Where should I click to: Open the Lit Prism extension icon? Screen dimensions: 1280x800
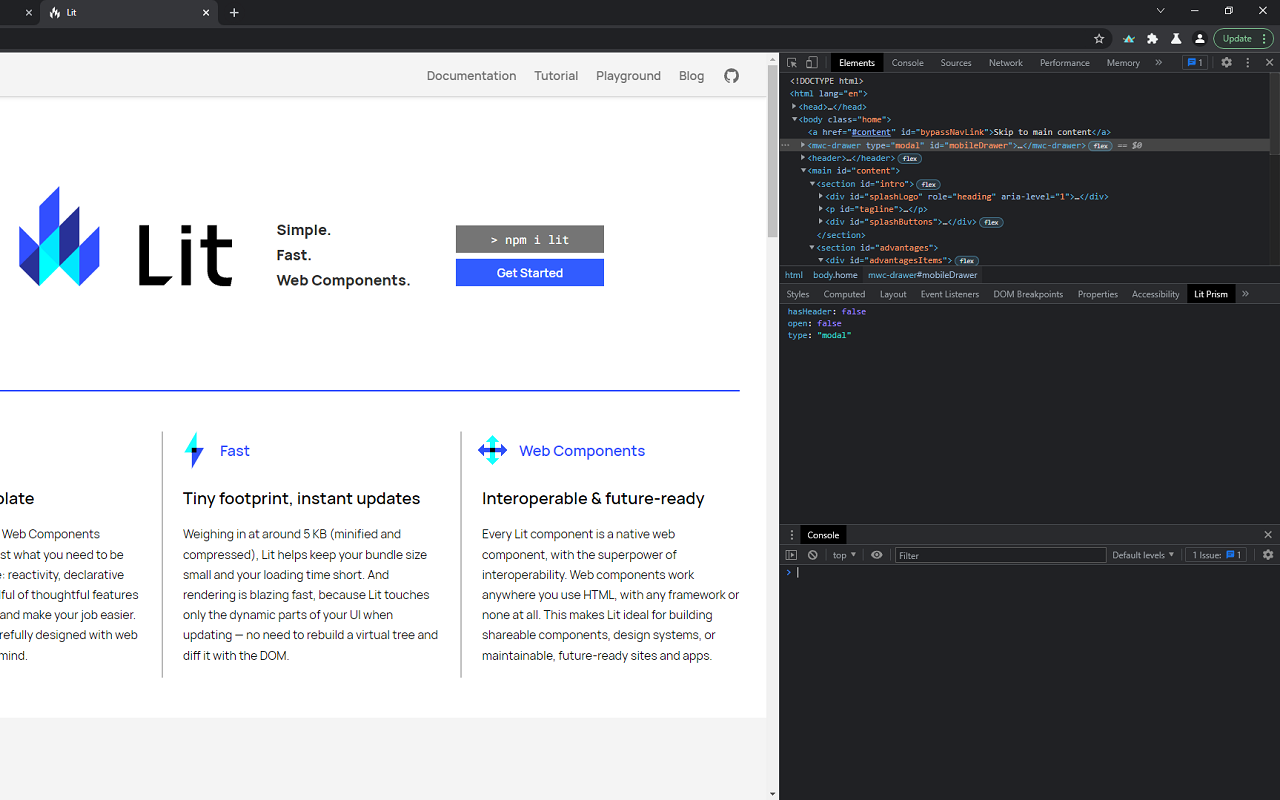pos(1129,39)
